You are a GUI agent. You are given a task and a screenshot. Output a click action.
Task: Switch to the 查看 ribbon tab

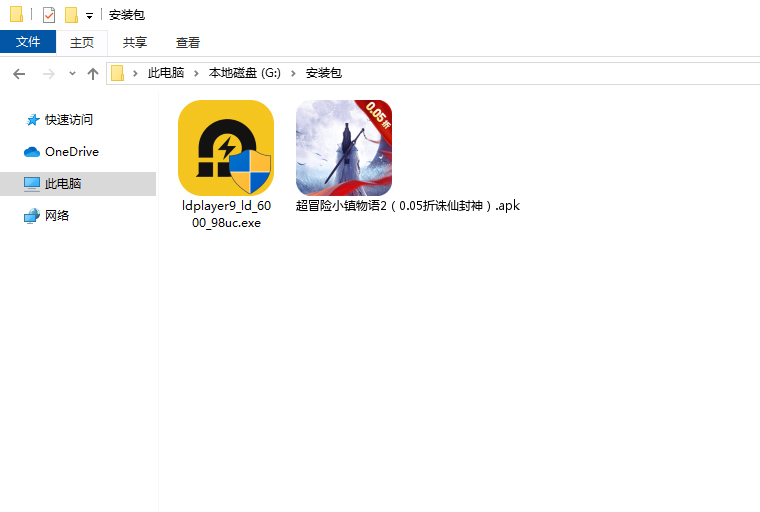point(188,43)
